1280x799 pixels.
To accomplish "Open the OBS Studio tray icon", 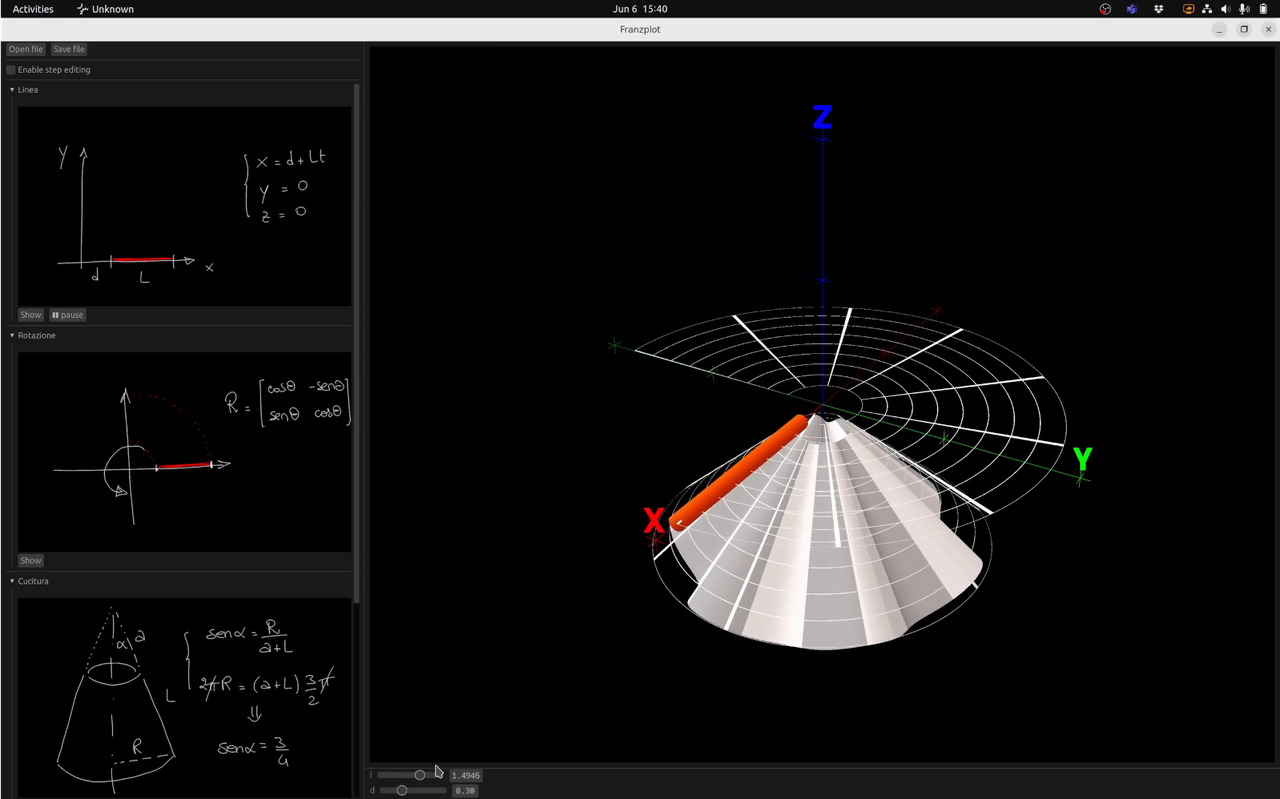I will (1105, 9).
